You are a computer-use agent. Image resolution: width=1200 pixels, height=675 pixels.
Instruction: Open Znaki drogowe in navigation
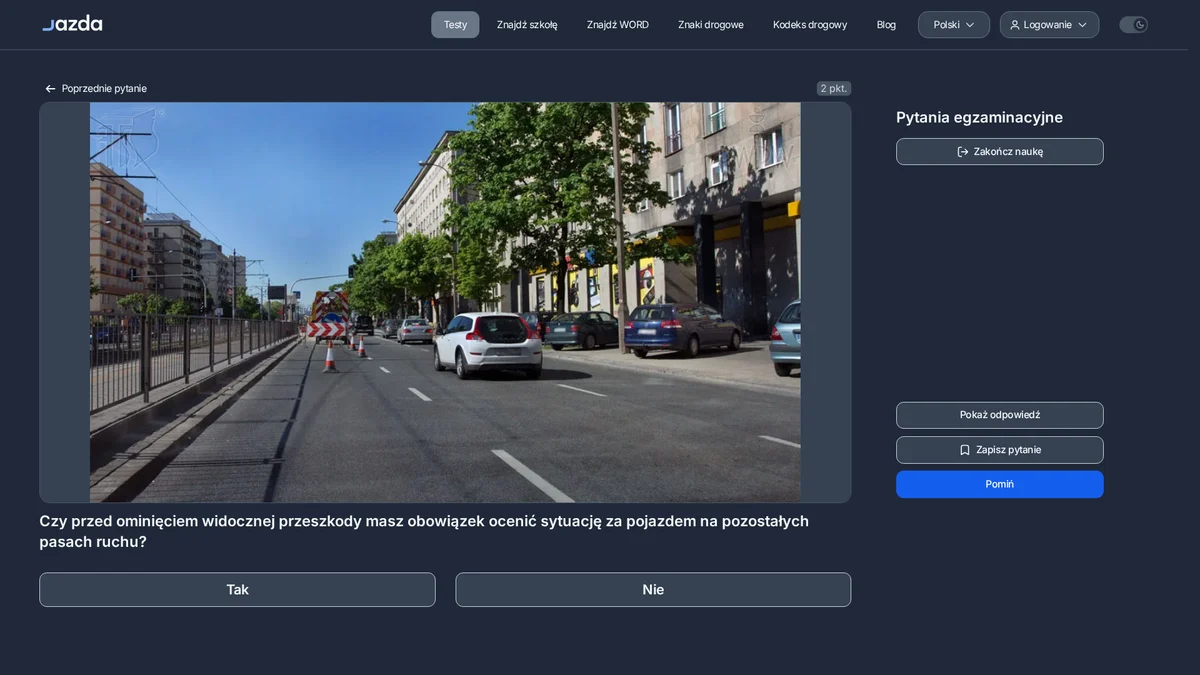[x=711, y=25]
